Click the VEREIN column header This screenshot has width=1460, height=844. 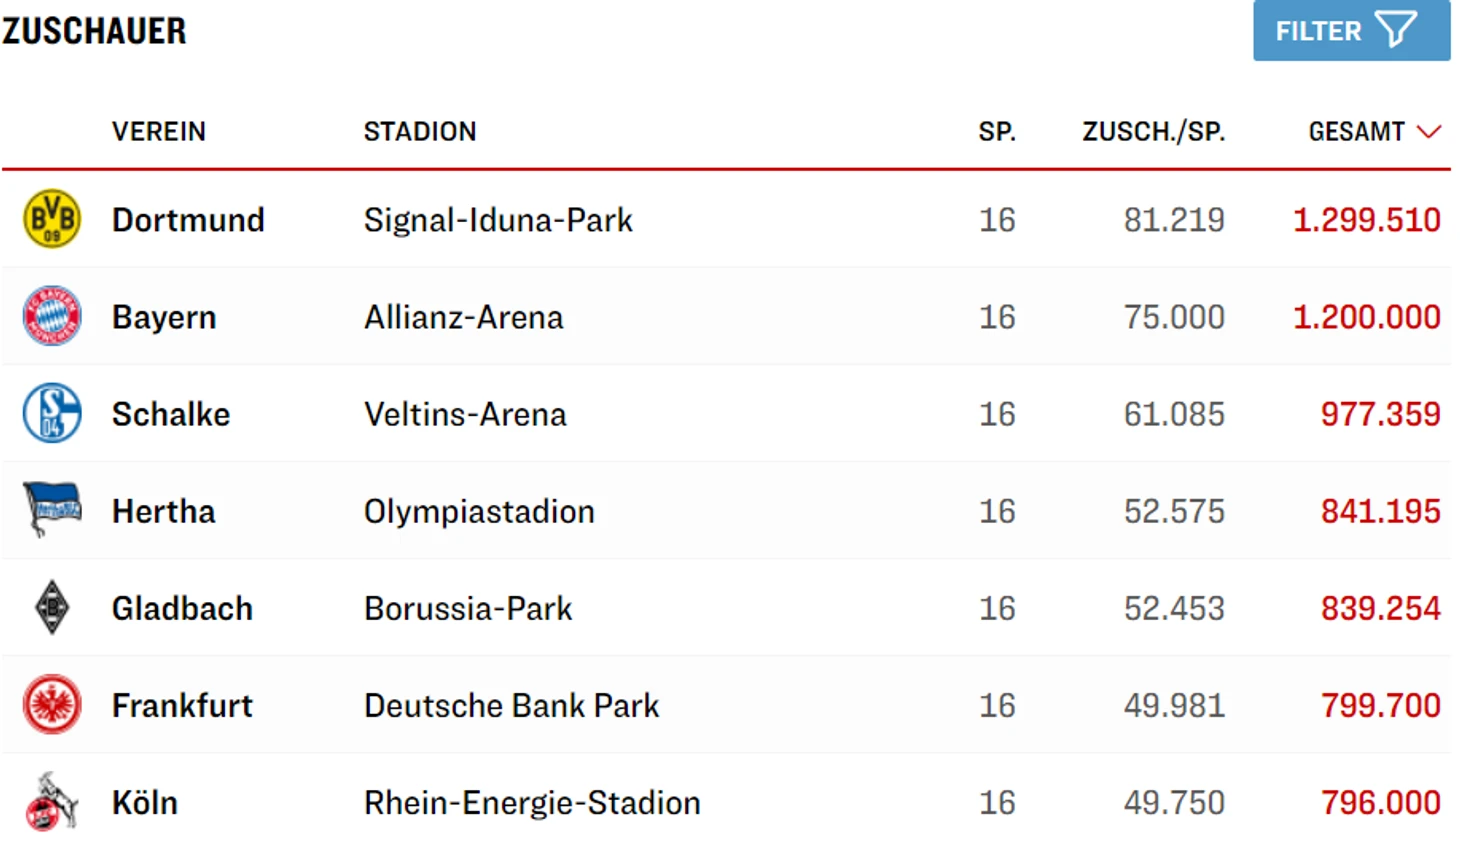[159, 132]
